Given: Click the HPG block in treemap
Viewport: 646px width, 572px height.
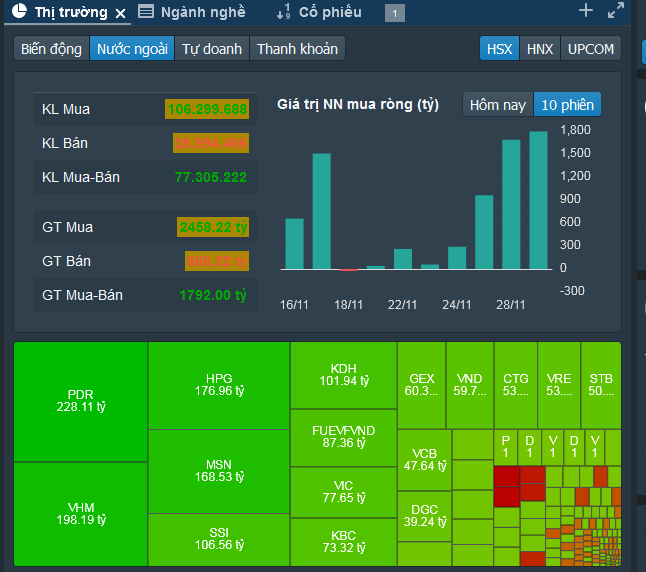Looking at the screenshot, I should click(x=219, y=385).
